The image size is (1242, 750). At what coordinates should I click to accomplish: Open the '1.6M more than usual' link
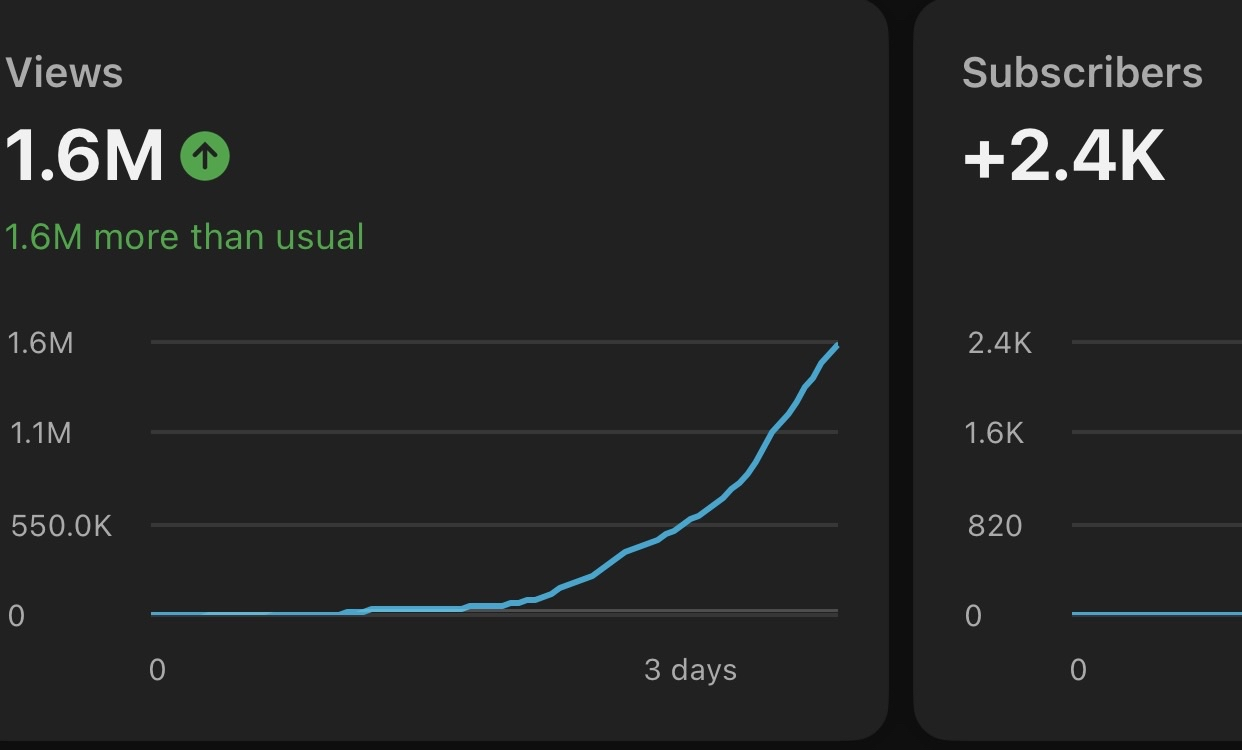click(x=184, y=237)
